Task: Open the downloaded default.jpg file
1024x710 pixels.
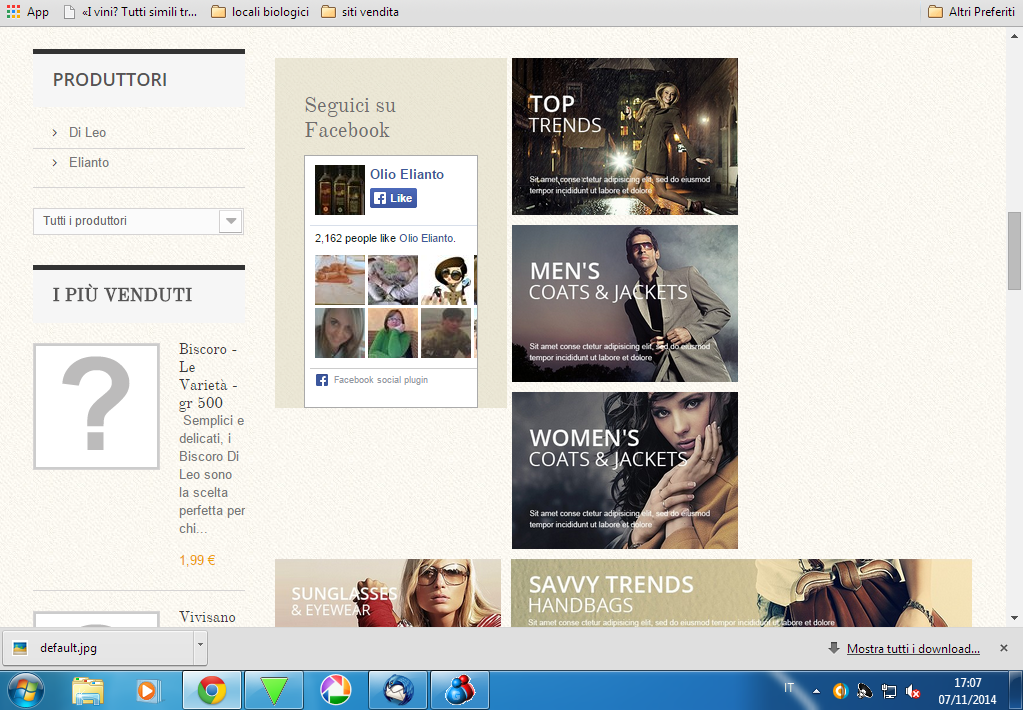Action: point(98,648)
